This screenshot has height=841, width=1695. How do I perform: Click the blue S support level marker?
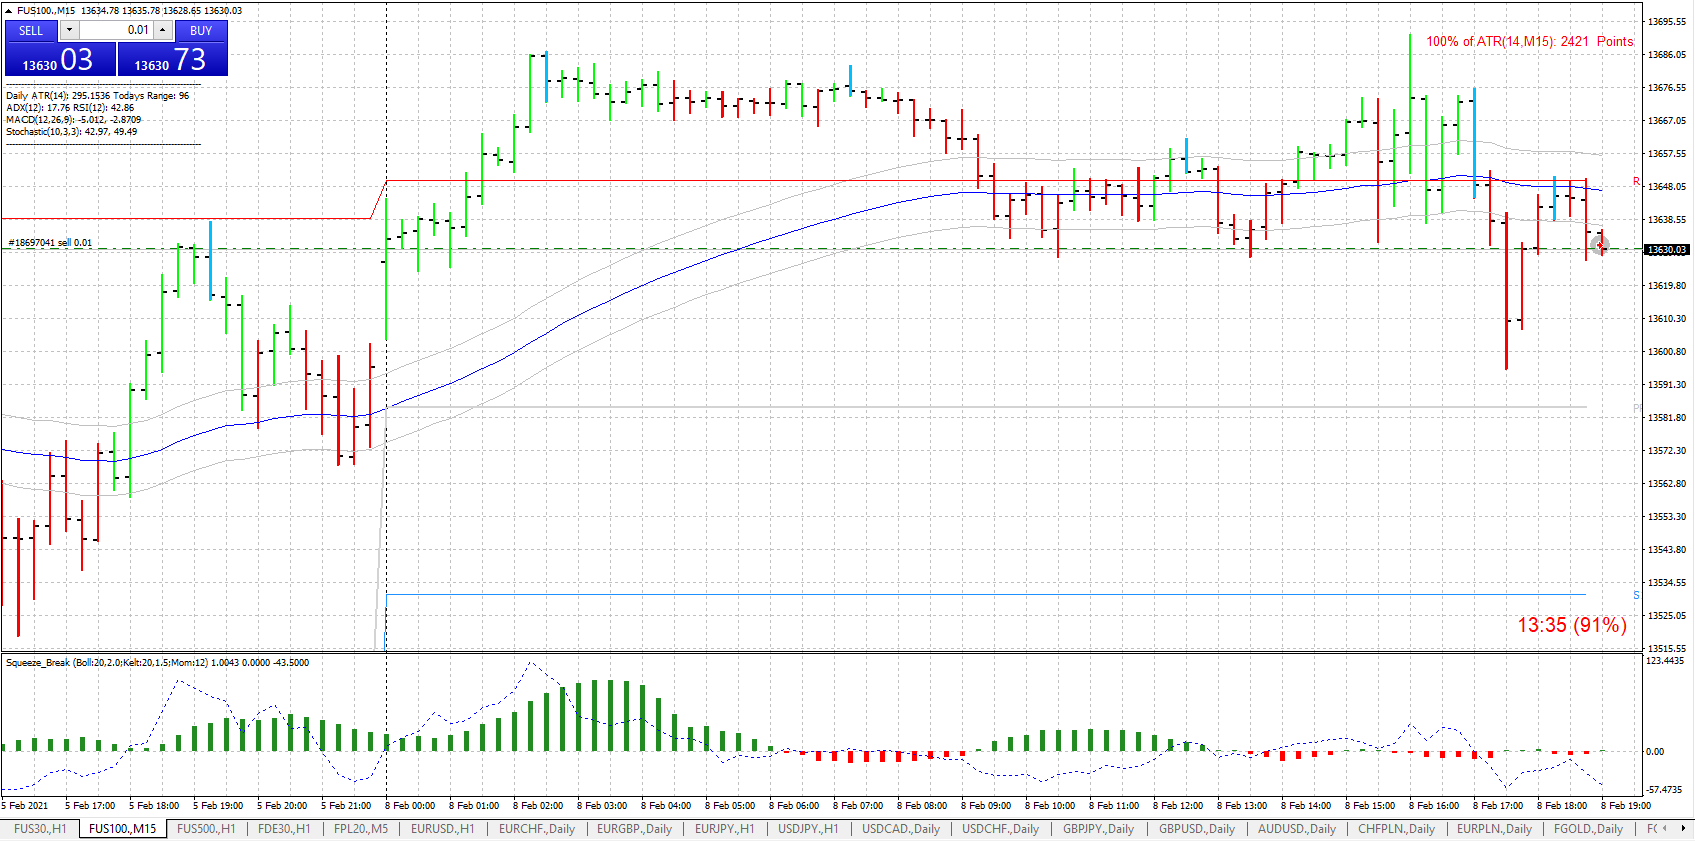pos(1636,595)
